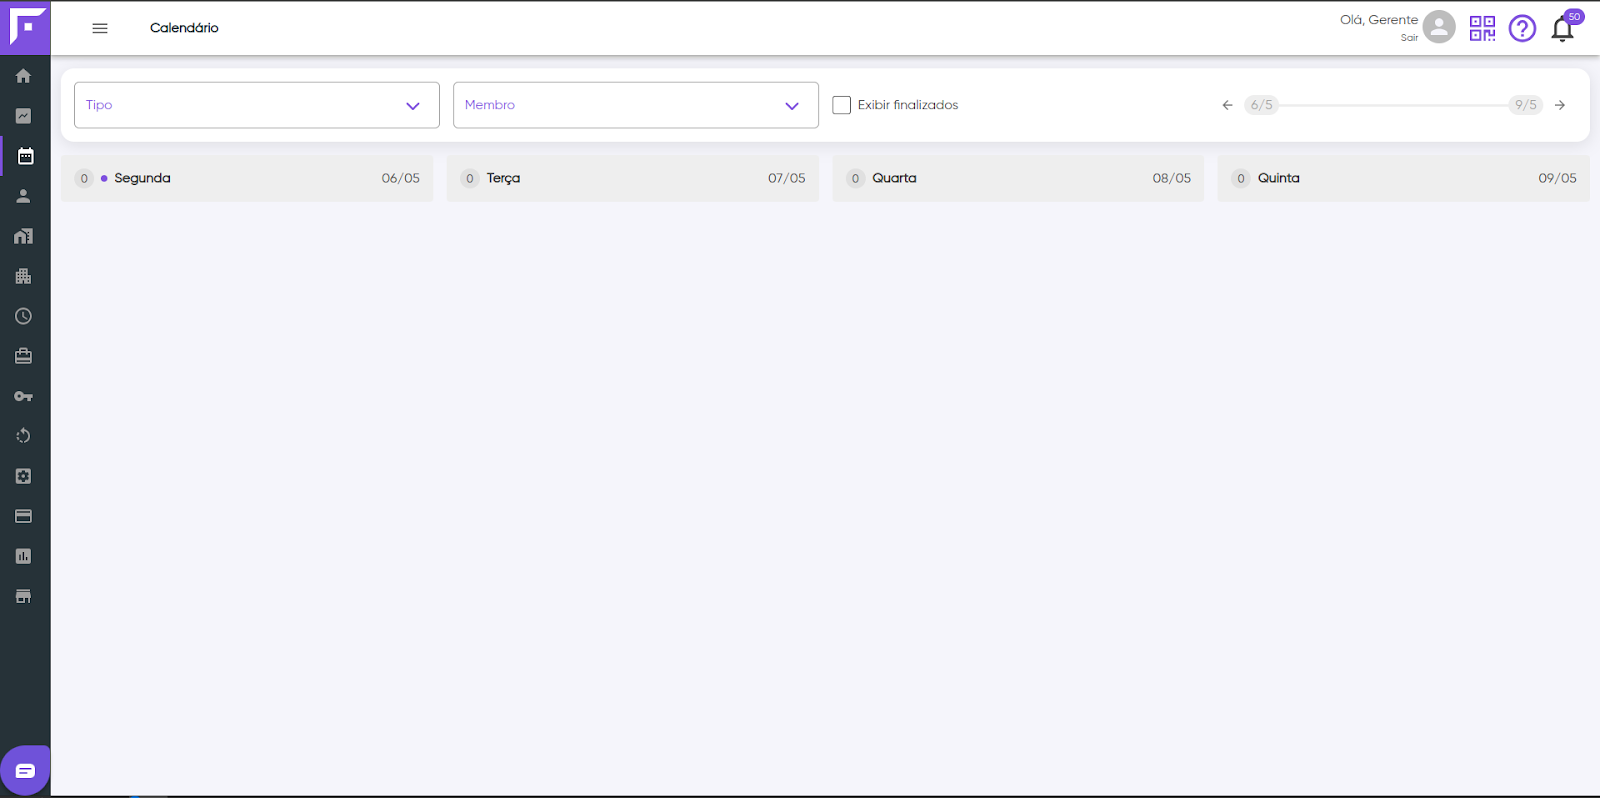Open the key sidebar icon
Screen dimensions: 1600x798
point(24,396)
